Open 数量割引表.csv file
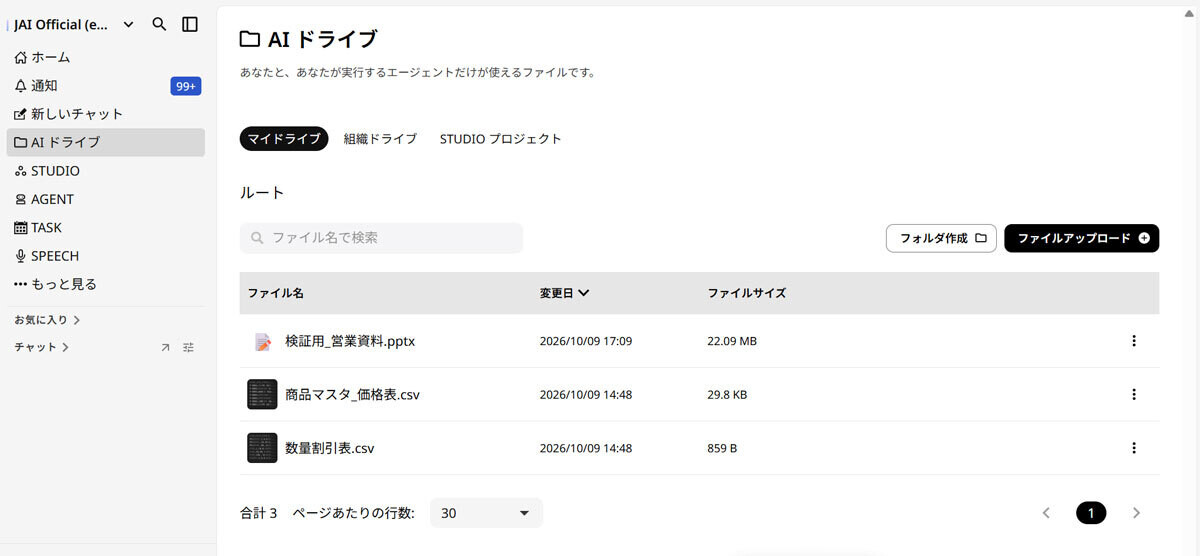 click(x=330, y=448)
